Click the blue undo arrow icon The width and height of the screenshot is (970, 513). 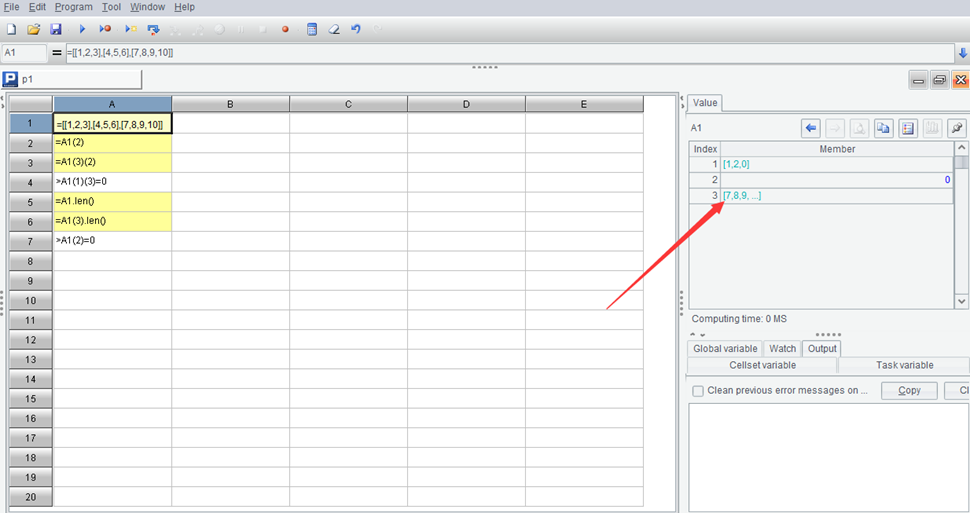[x=356, y=30]
